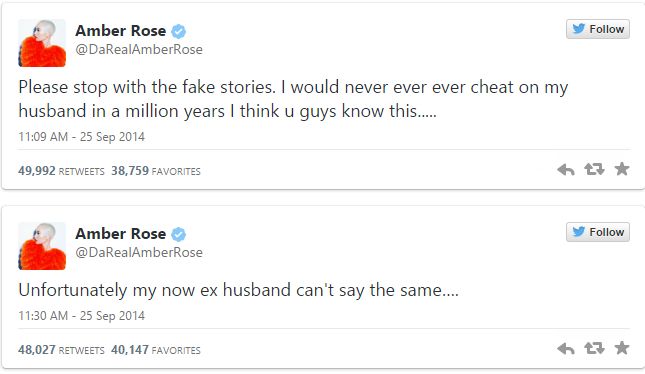
Task: Favorite the first tweet with star icon
Action: (x=622, y=169)
